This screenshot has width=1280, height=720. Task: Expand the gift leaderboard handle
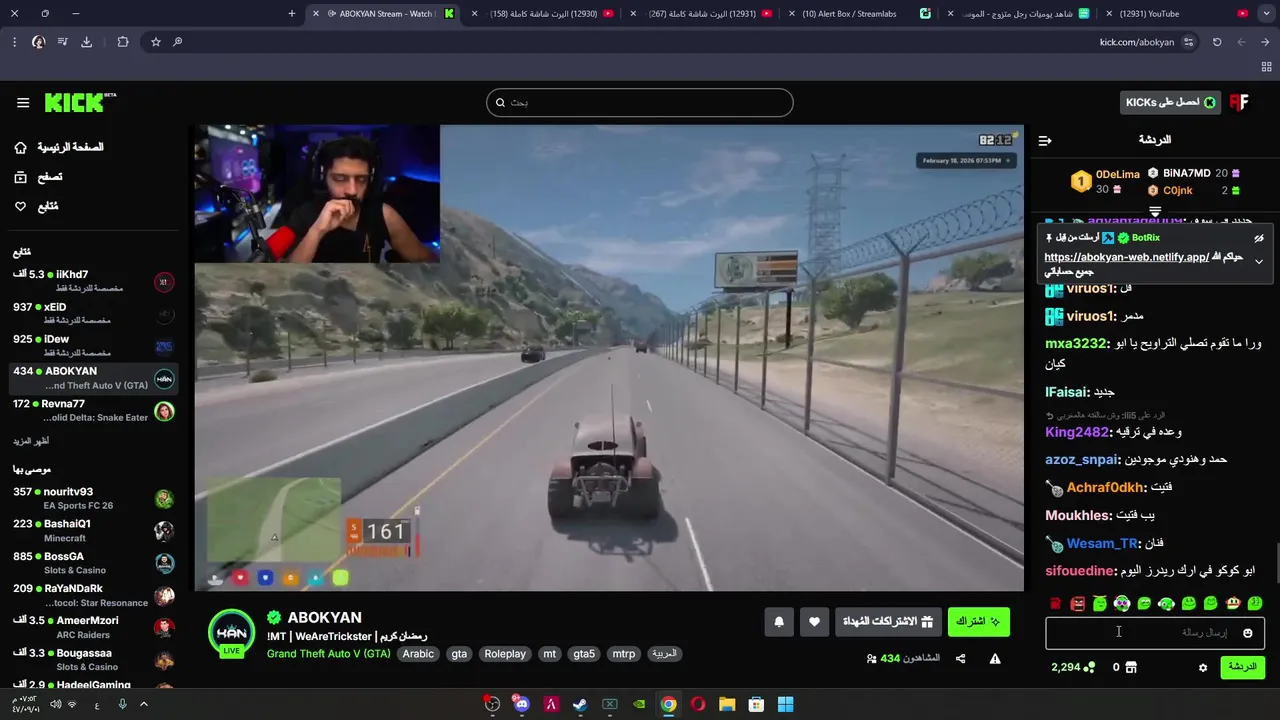pyautogui.click(x=1155, y=211)
